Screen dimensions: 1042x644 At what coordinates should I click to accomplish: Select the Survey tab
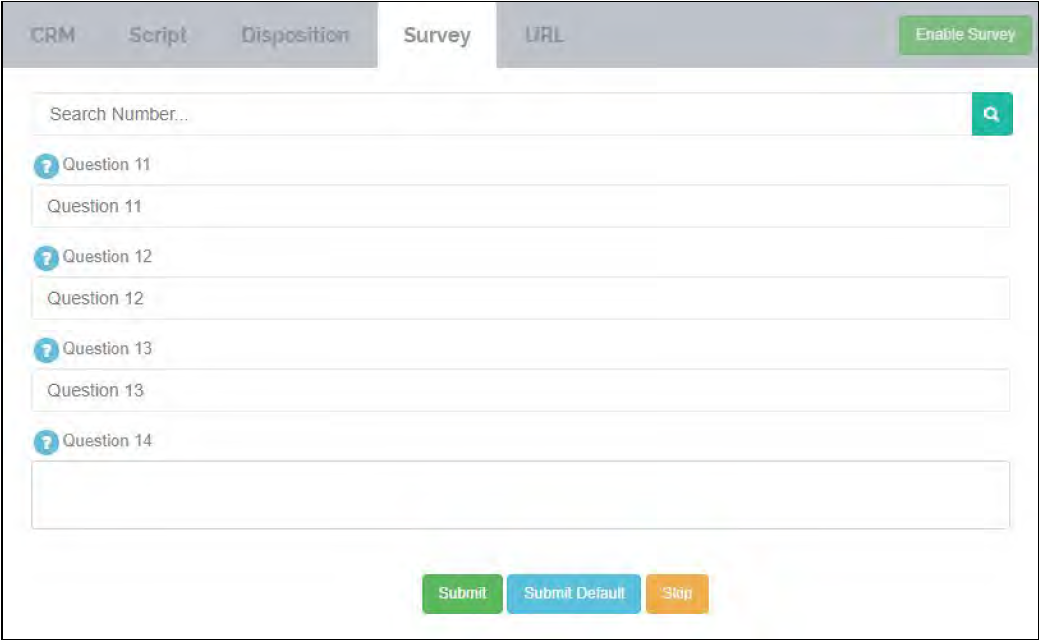pos(437,35)
